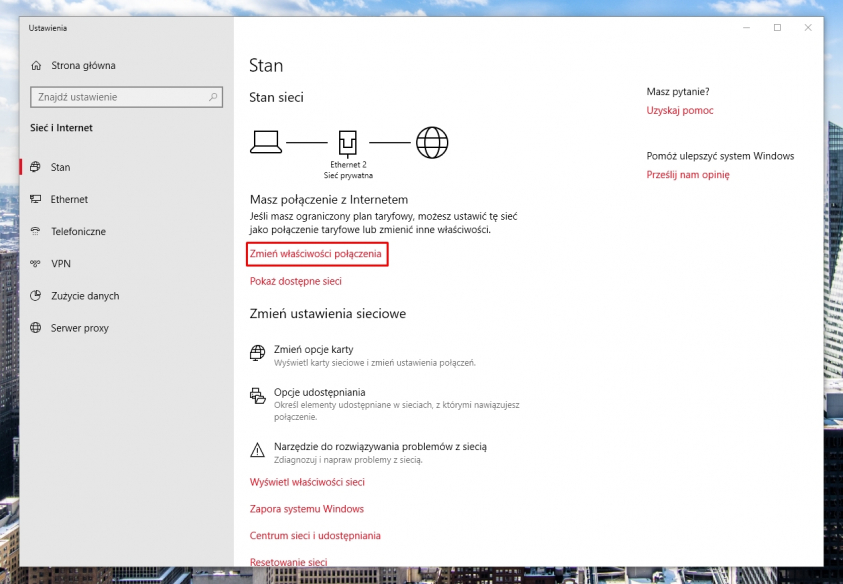Click the Serwer proxy globe icon
843x584 pixels.
point(37,328)
